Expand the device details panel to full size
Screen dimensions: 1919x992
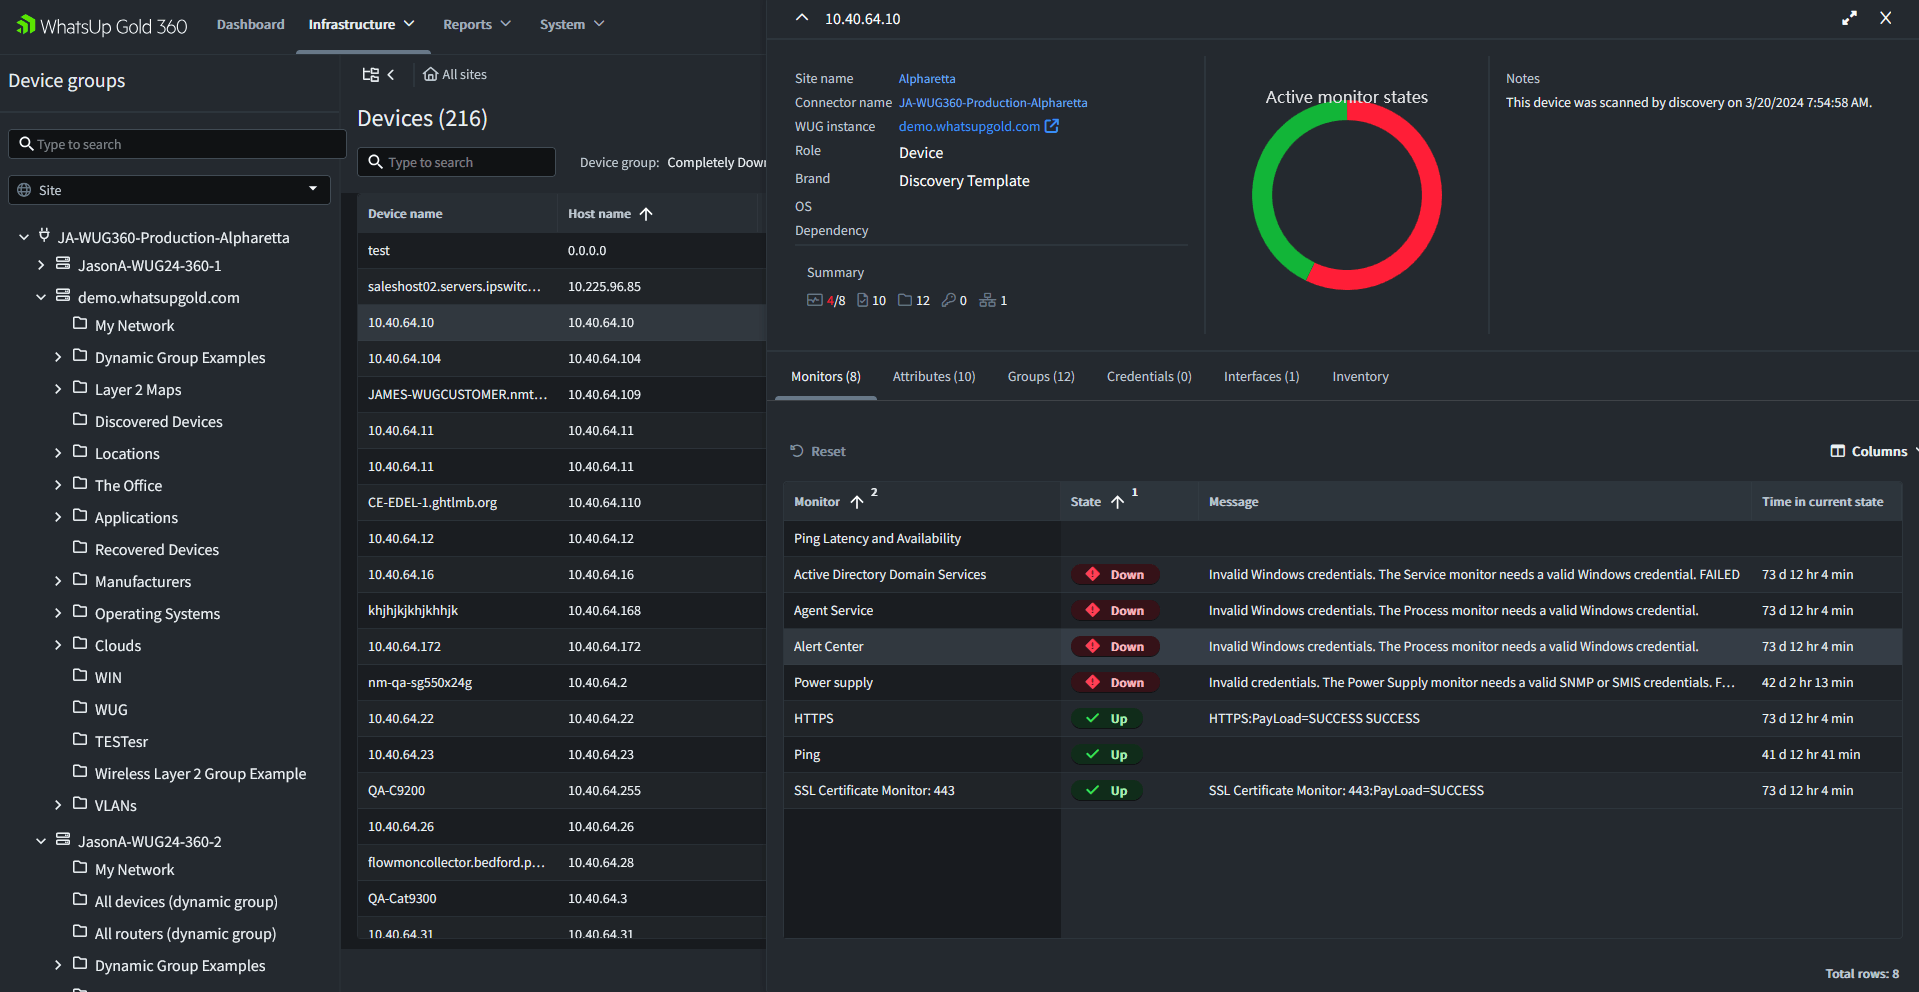(1849, 18)
